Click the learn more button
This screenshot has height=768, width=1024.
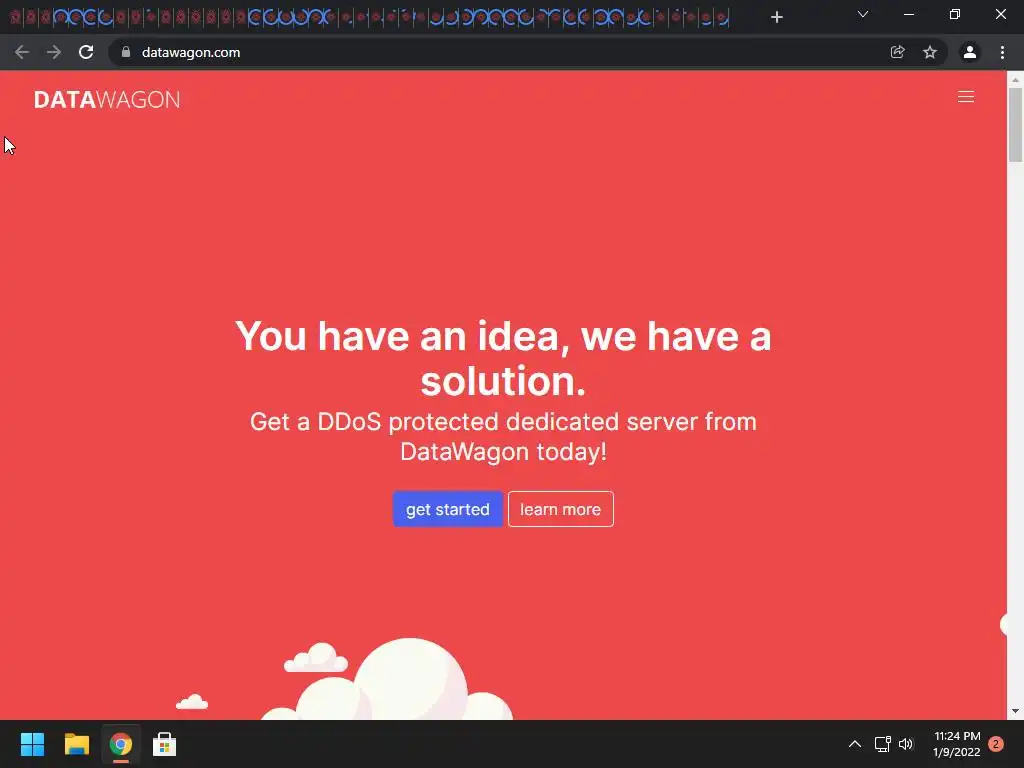point(560,509)
